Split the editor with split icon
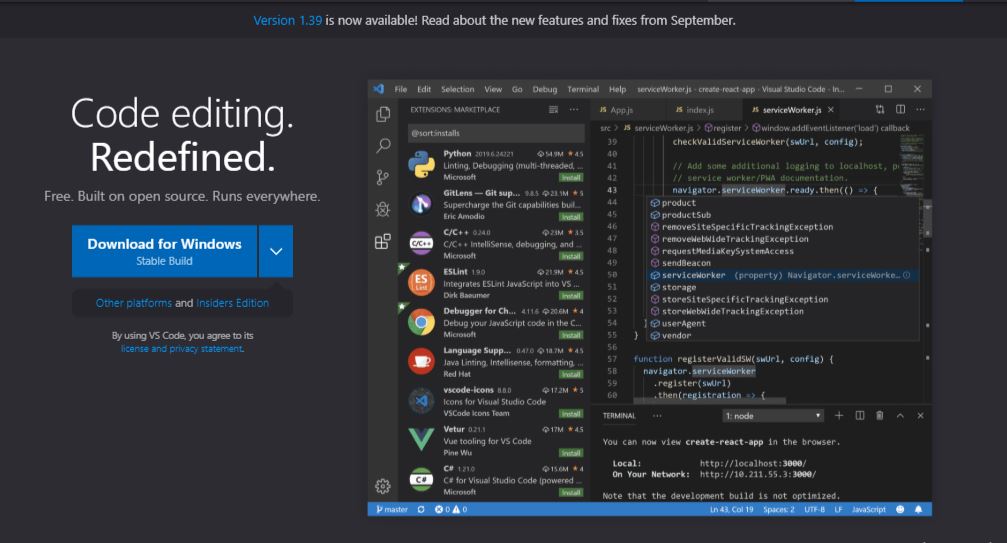 pos(900,110)
